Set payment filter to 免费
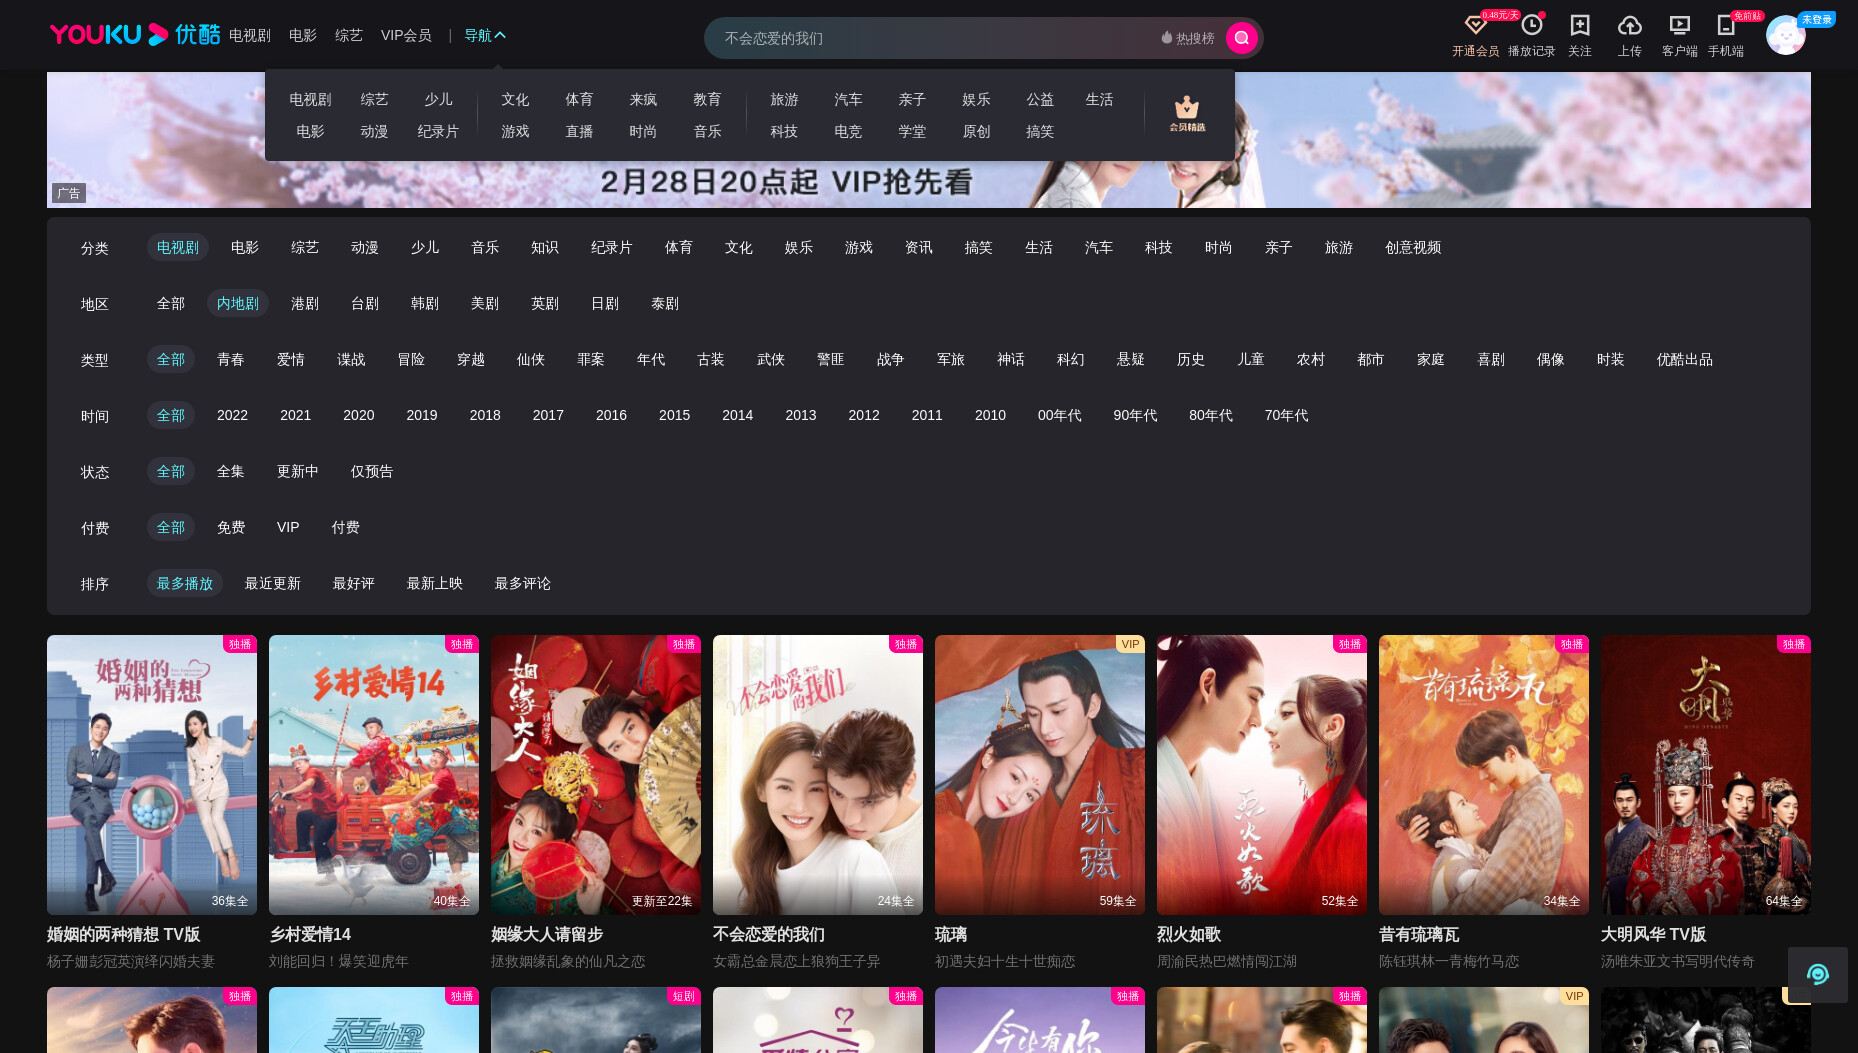Viewport: 1858px width, 1053px height. (231, 527)
